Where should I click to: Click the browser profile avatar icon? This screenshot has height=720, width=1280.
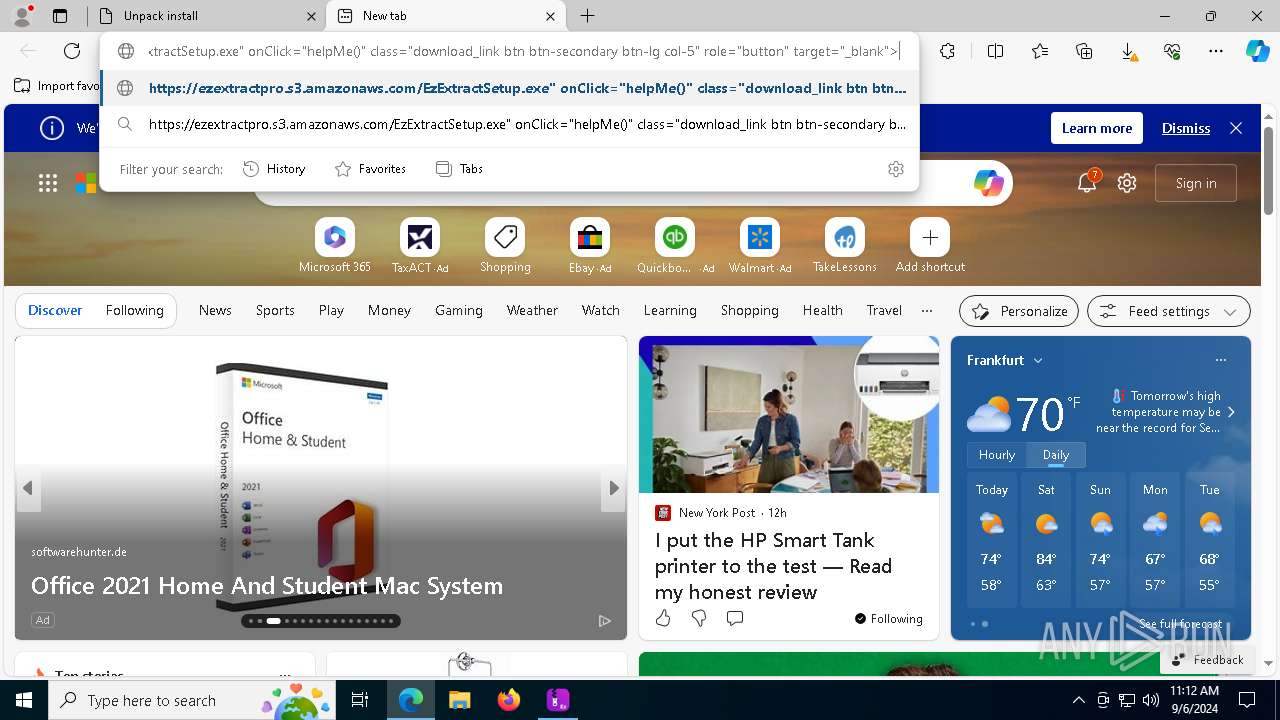(x=22, y=15)
